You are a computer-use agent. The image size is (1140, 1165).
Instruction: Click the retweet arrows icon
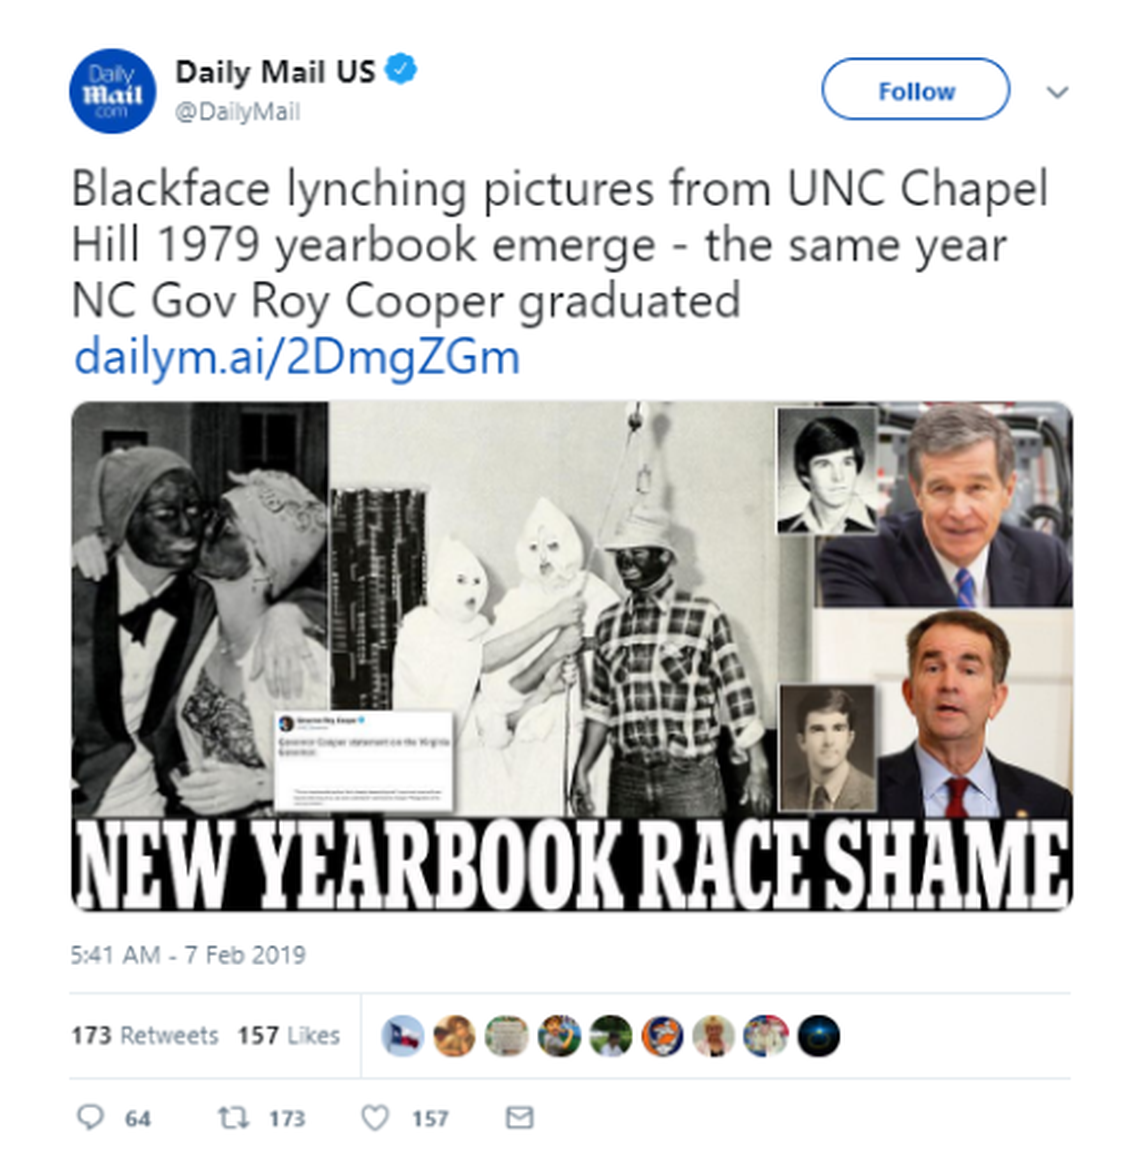233,1117
